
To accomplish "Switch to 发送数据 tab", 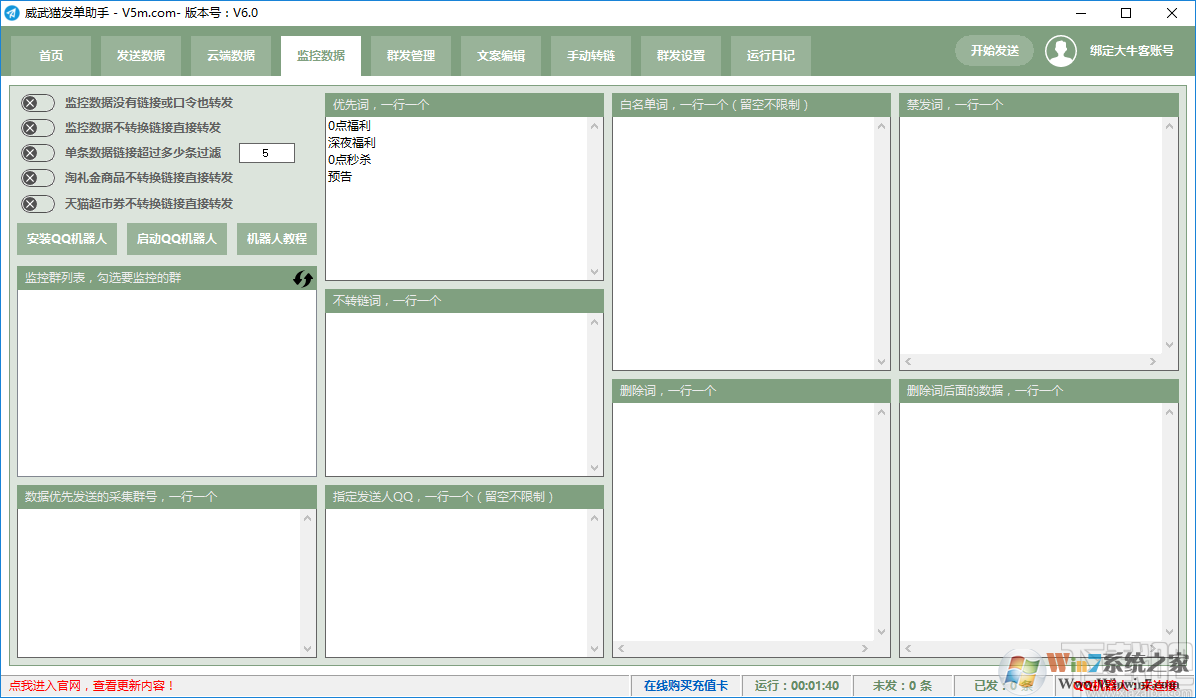I will [x=141, y=56].
